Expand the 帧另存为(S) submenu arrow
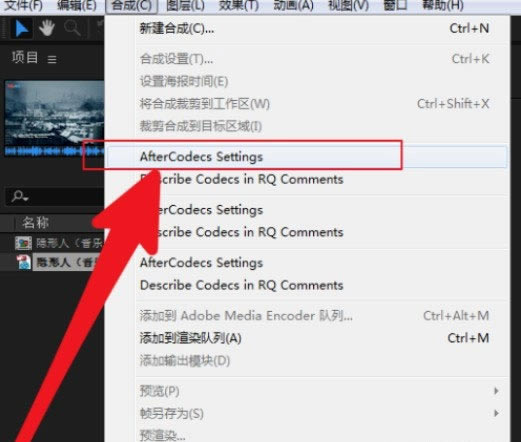The height and width of the screenshot is (442, 521). click(496, 413)
